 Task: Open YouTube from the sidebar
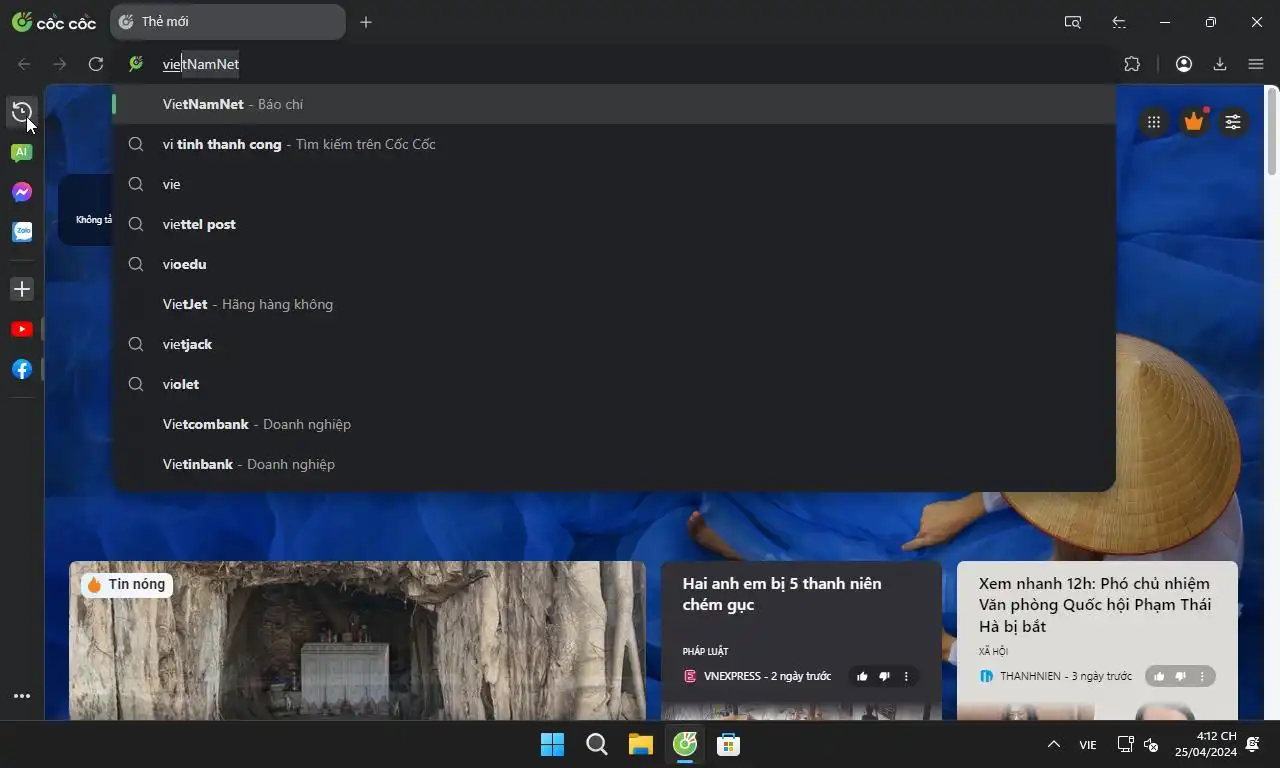tap(22, 329)
